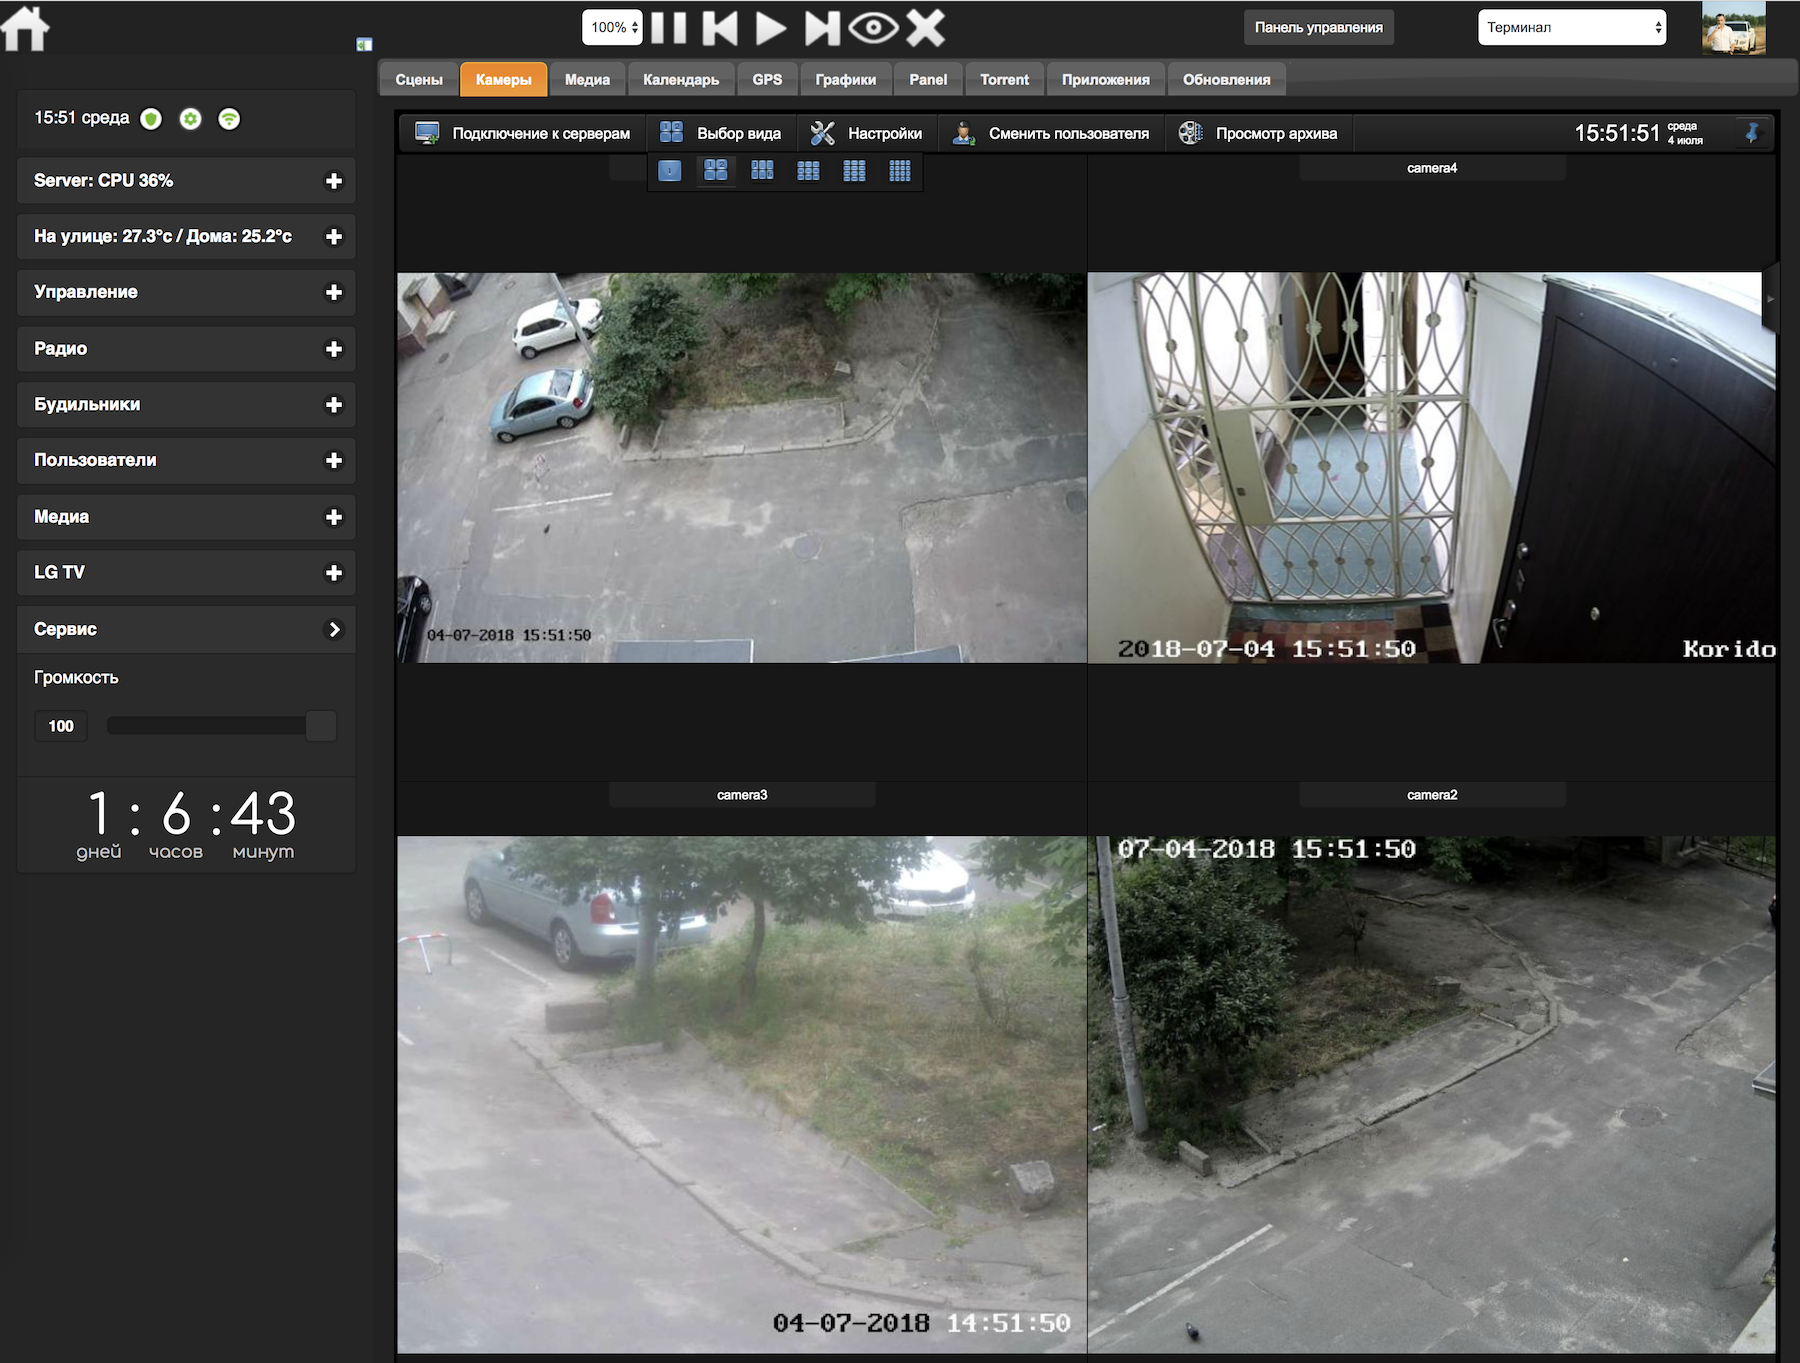Open the Терминал selector dropdown
The width and height of the screenshot is (1800, 1363).
1570,27
